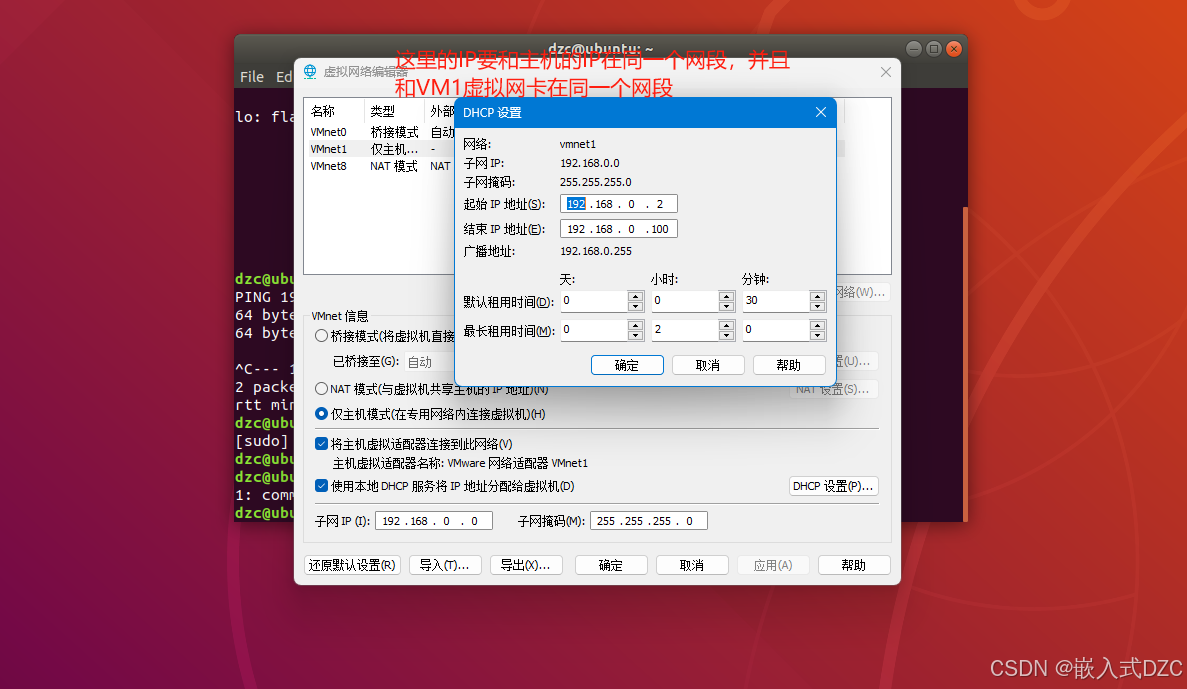Click the end IP address field
Viewport: 1187px width, 689px height.
[618, 229]
